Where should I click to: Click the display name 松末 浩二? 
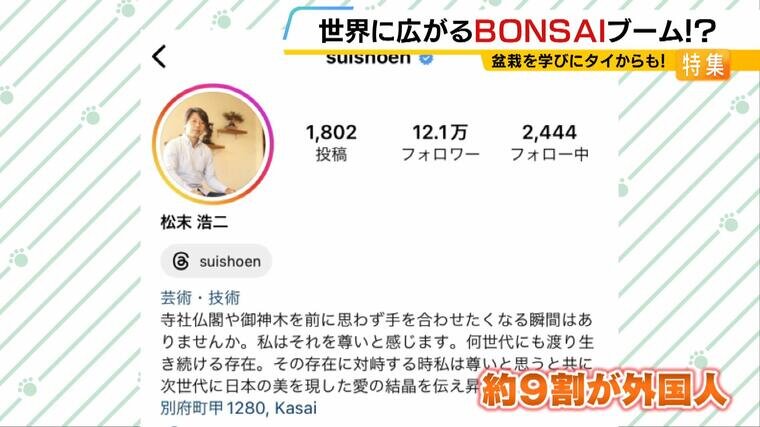click(194, 222)
